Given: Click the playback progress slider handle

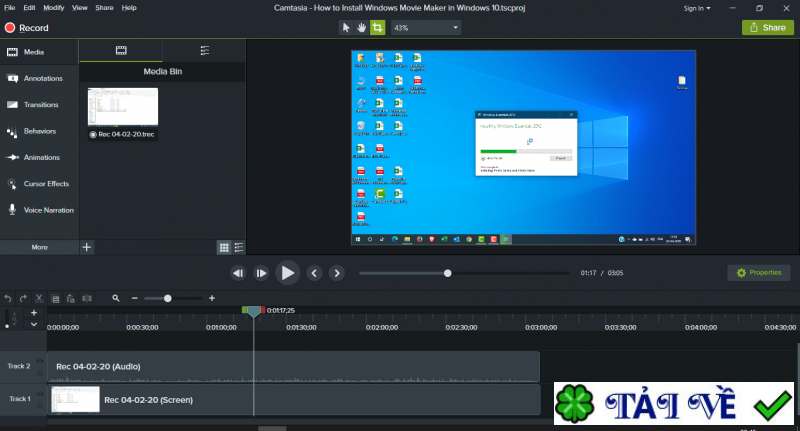Looking at the screenshot, I should coord(448,272).
